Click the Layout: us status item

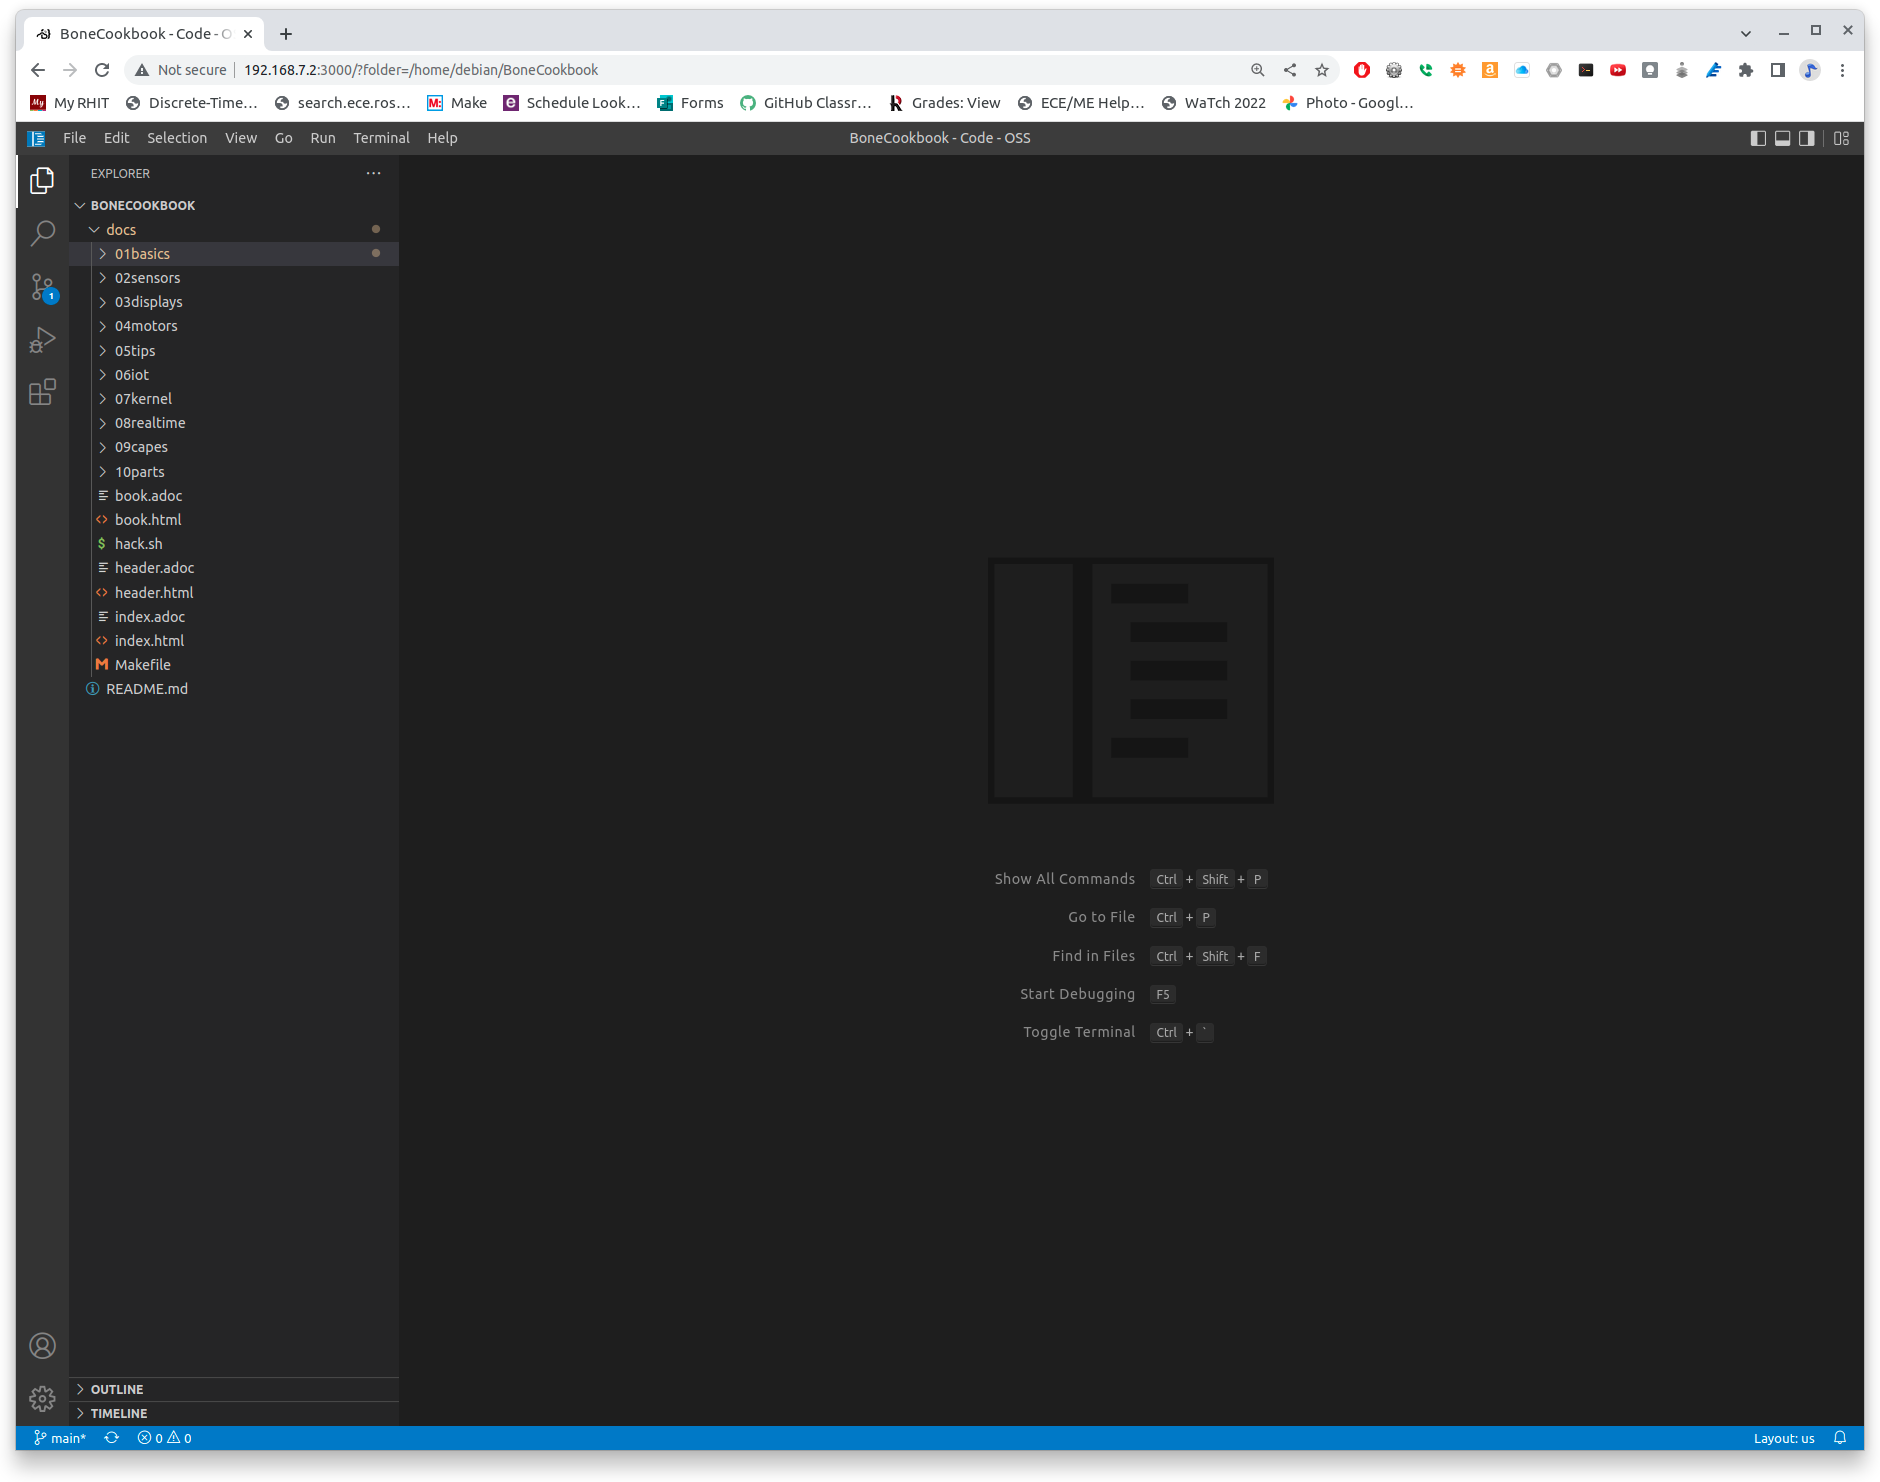1783,1438
